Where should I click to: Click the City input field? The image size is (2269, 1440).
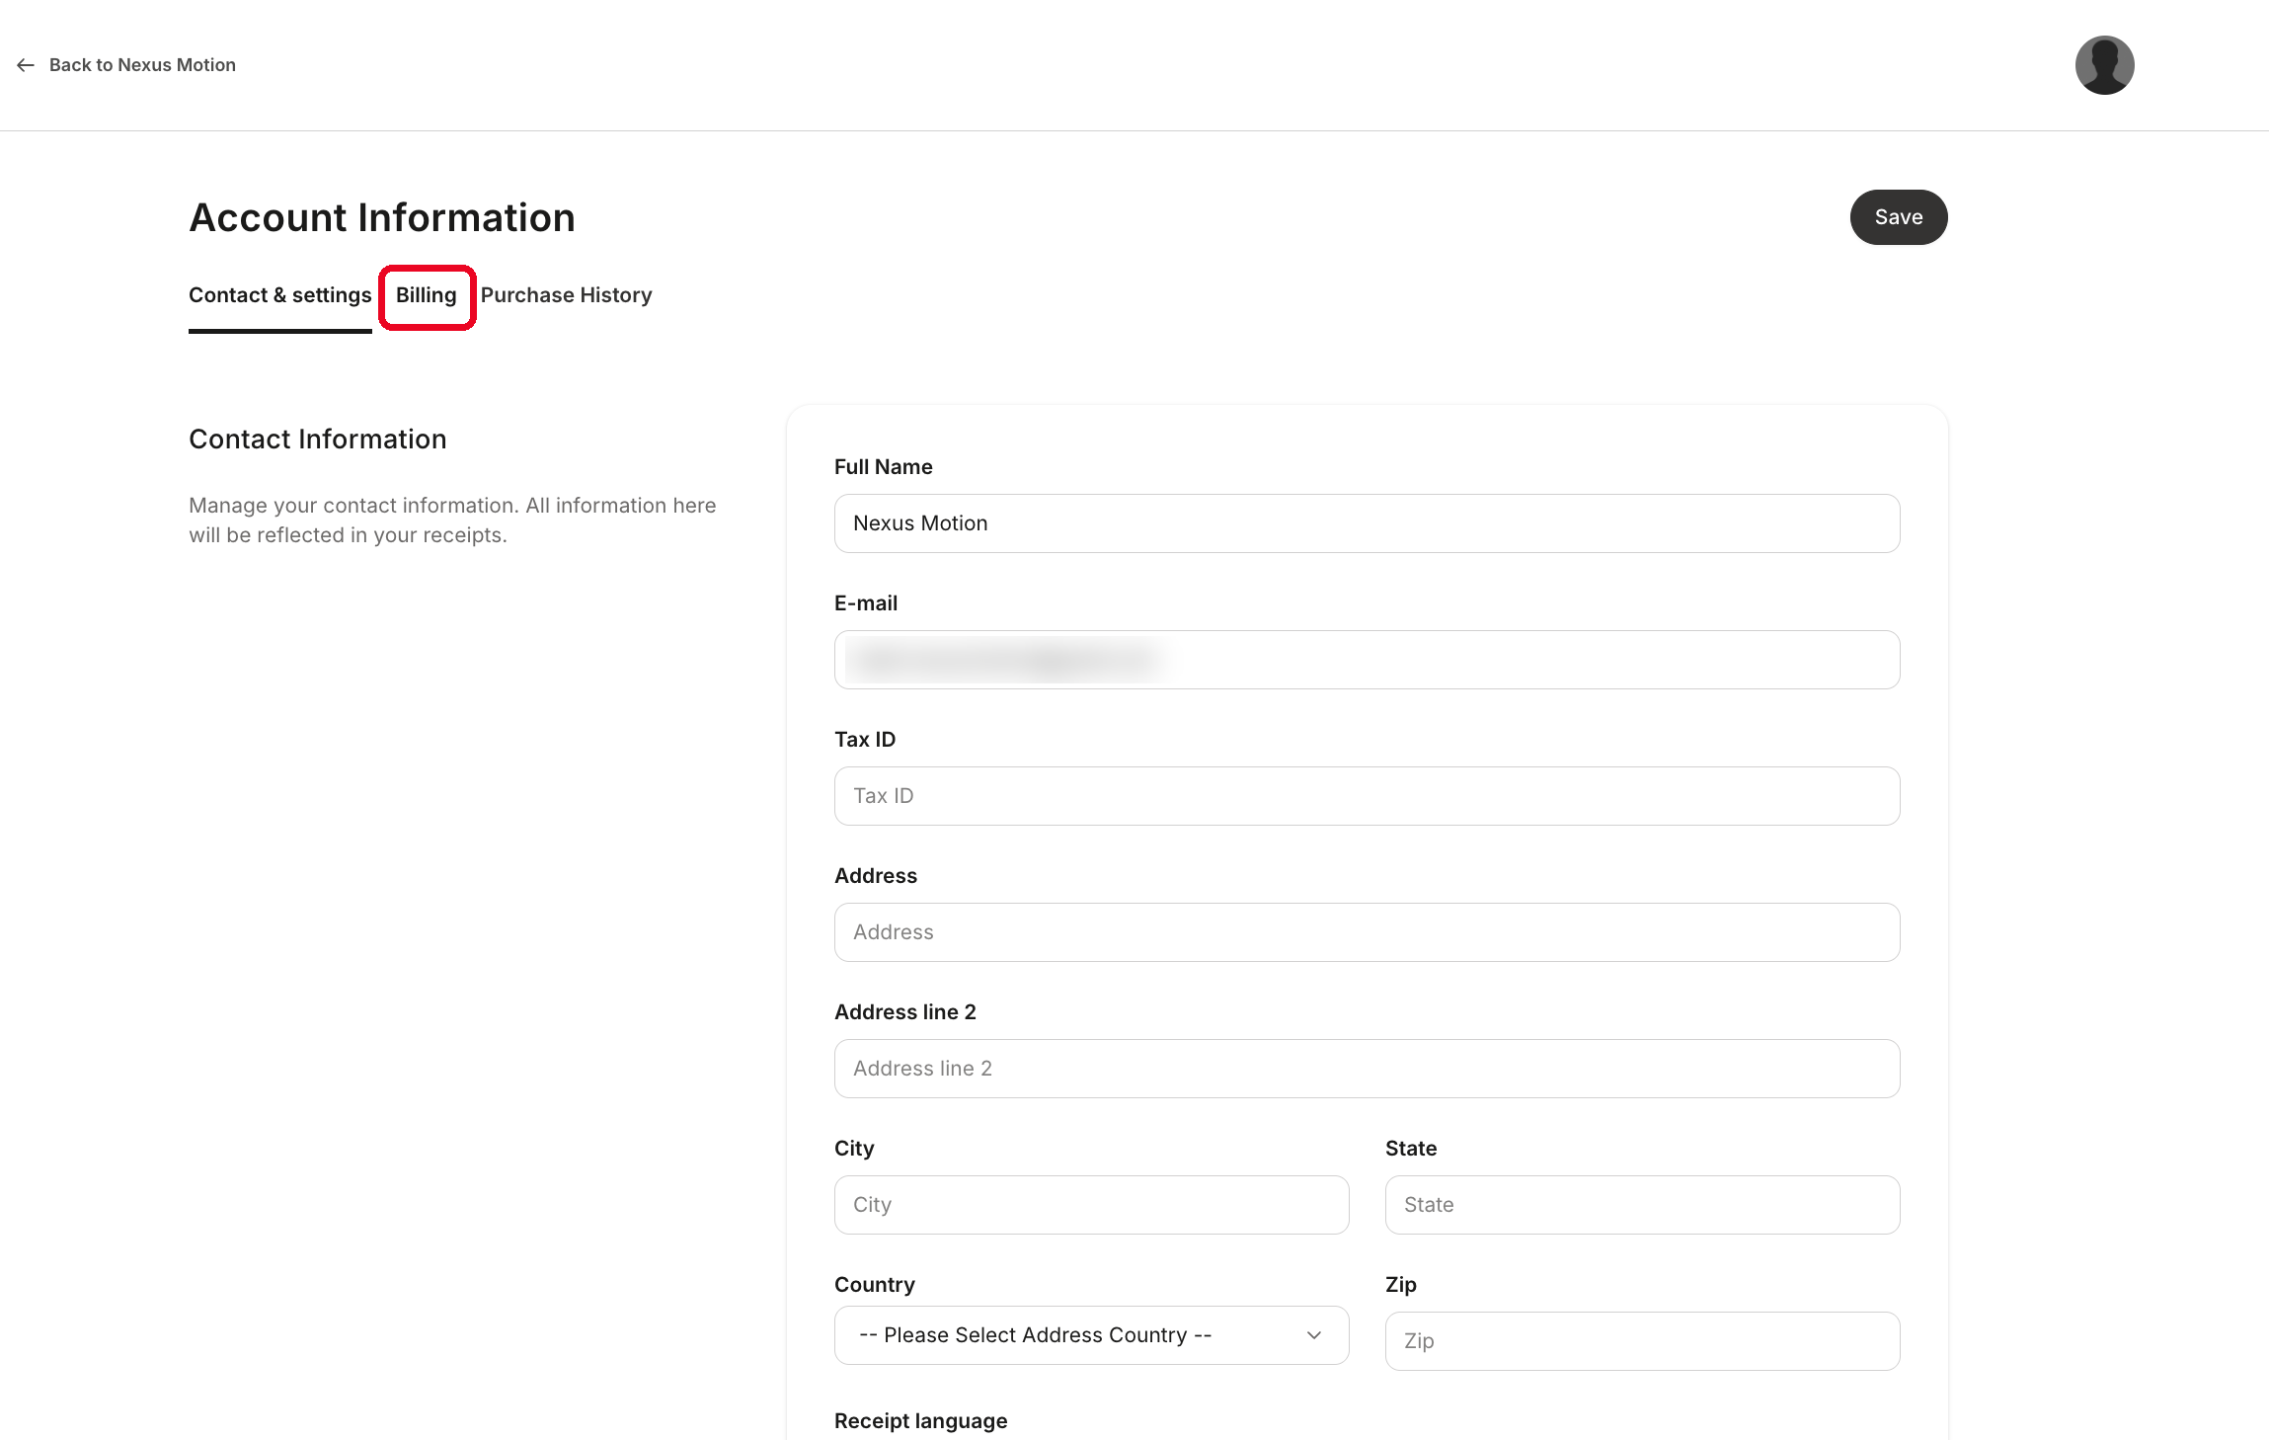tap(1091, 1205)
